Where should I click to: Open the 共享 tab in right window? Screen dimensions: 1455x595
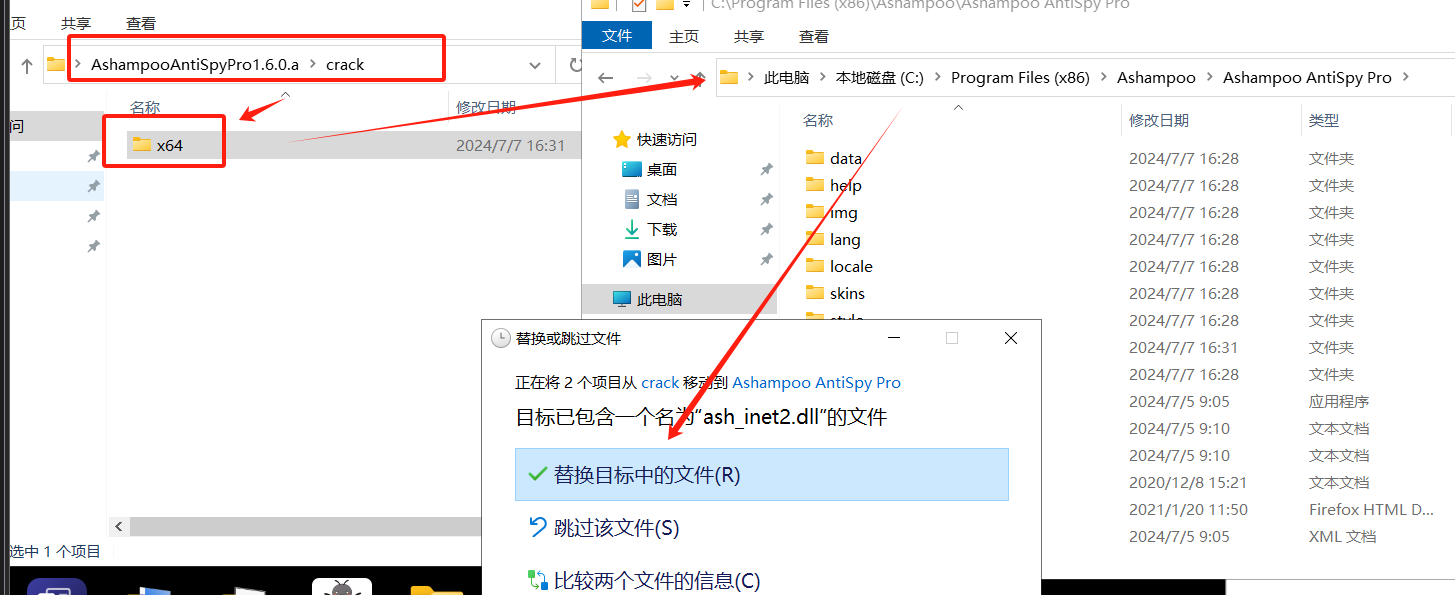click(x=749, y=36)
